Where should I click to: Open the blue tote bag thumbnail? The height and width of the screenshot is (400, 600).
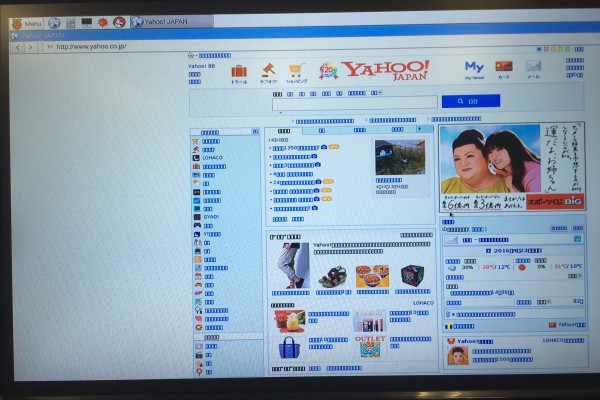point(289,347)
